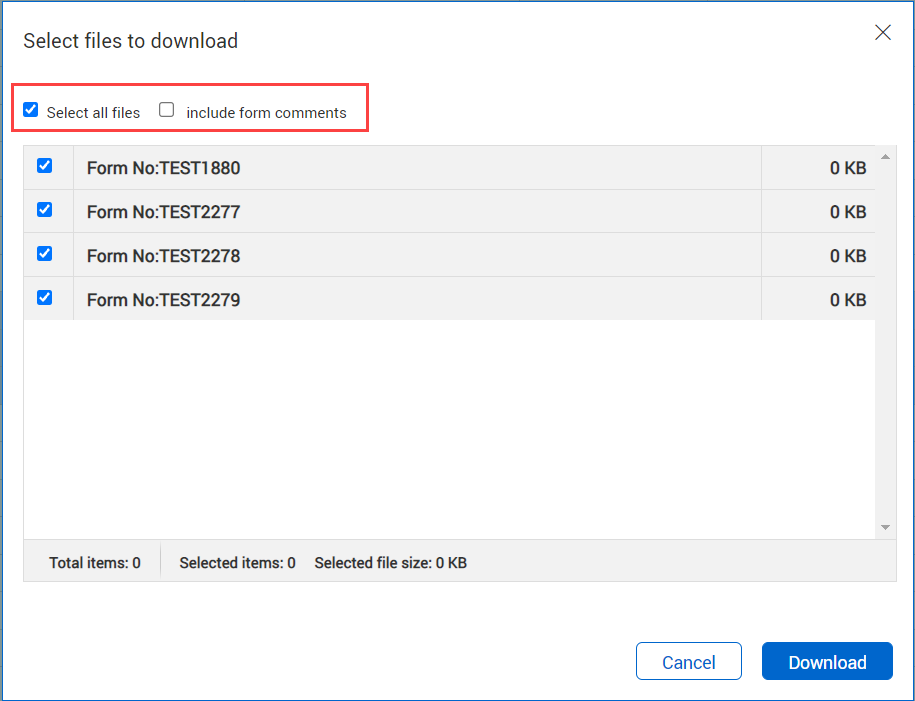Click the 0 KB size of TEST1880
Image resolution: width=915 pixels, height=701 pixels.
point(847,168)
